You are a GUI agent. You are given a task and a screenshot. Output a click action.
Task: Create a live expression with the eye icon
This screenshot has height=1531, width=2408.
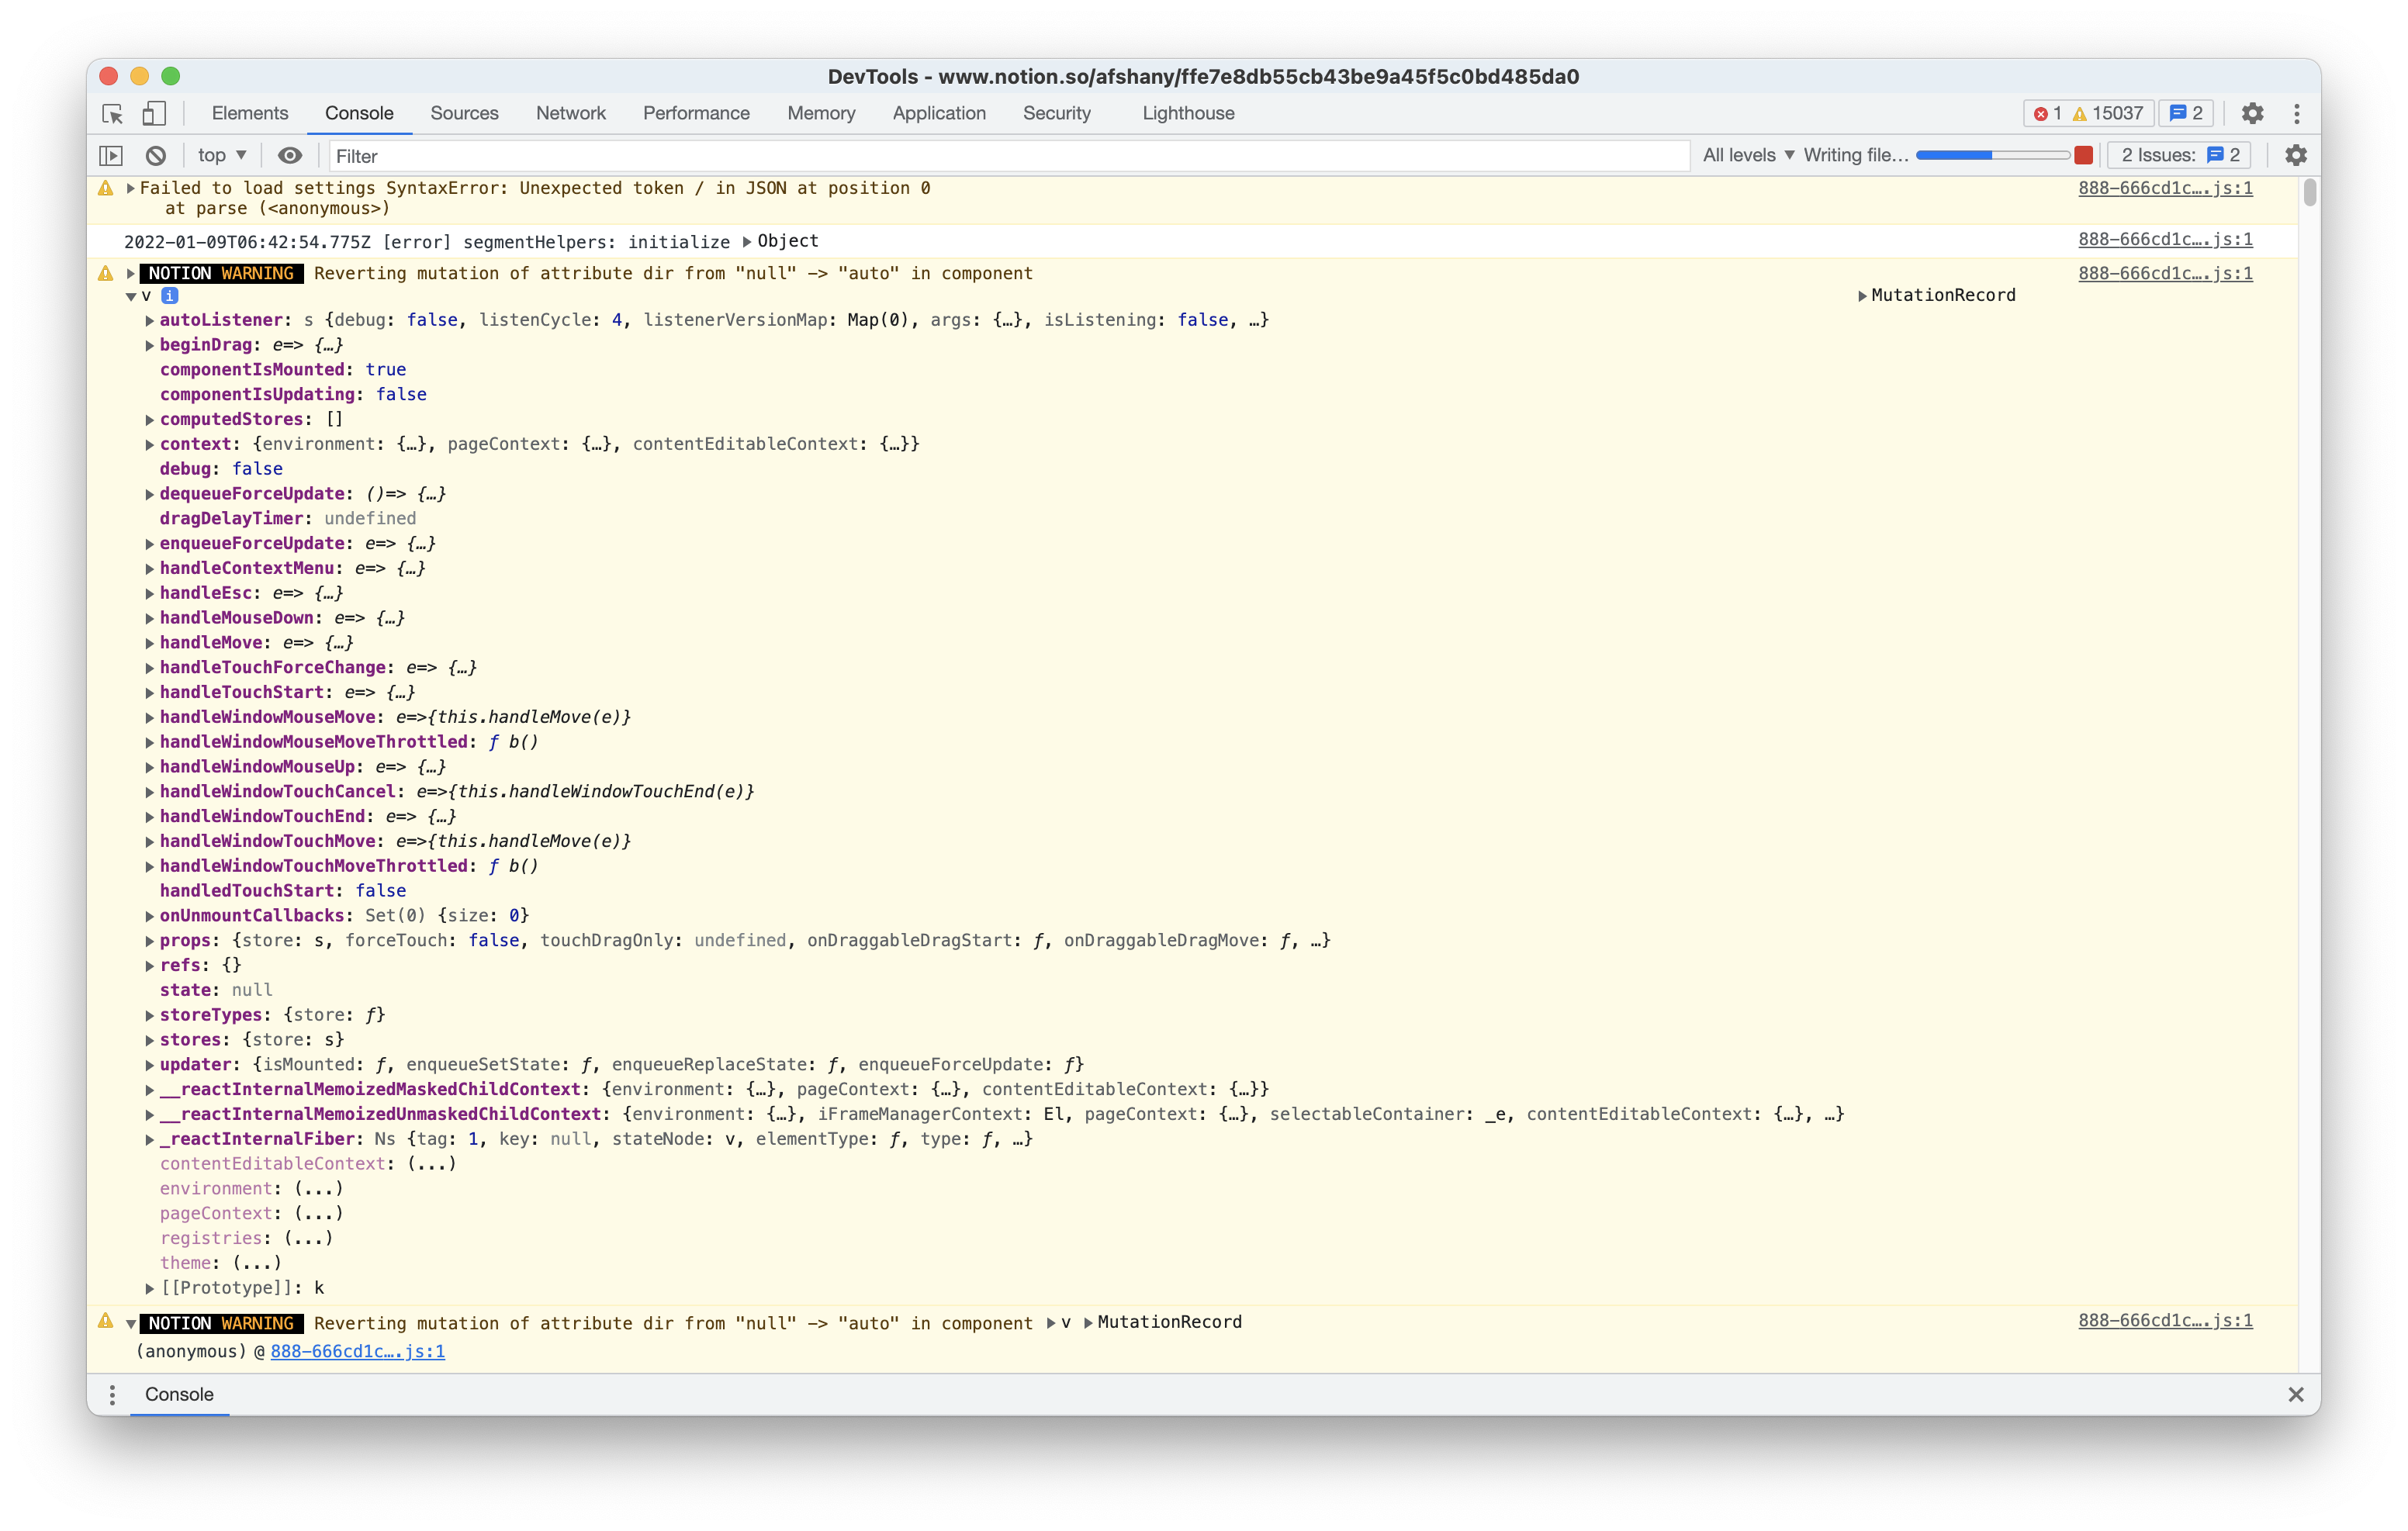[290, 155]
